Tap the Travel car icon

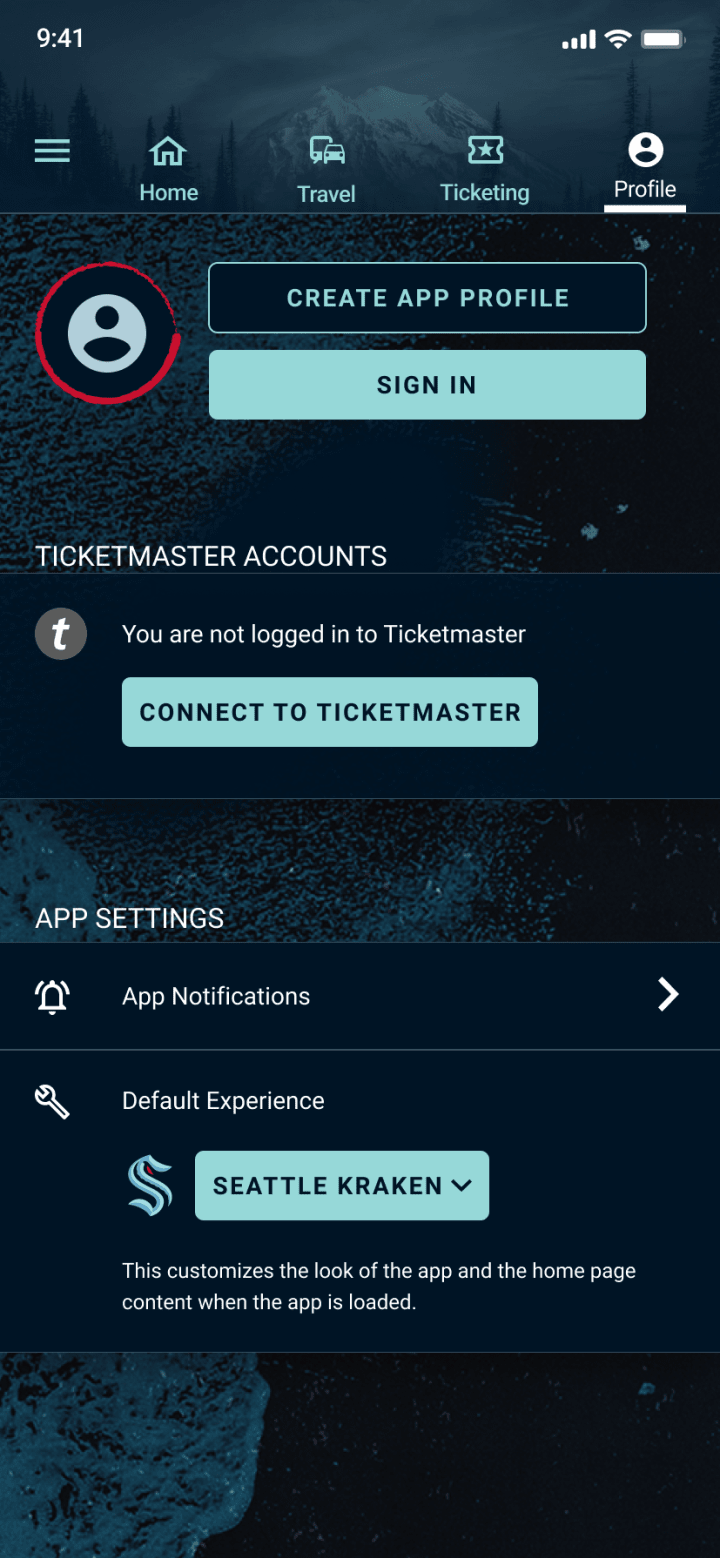coord(327,151)
